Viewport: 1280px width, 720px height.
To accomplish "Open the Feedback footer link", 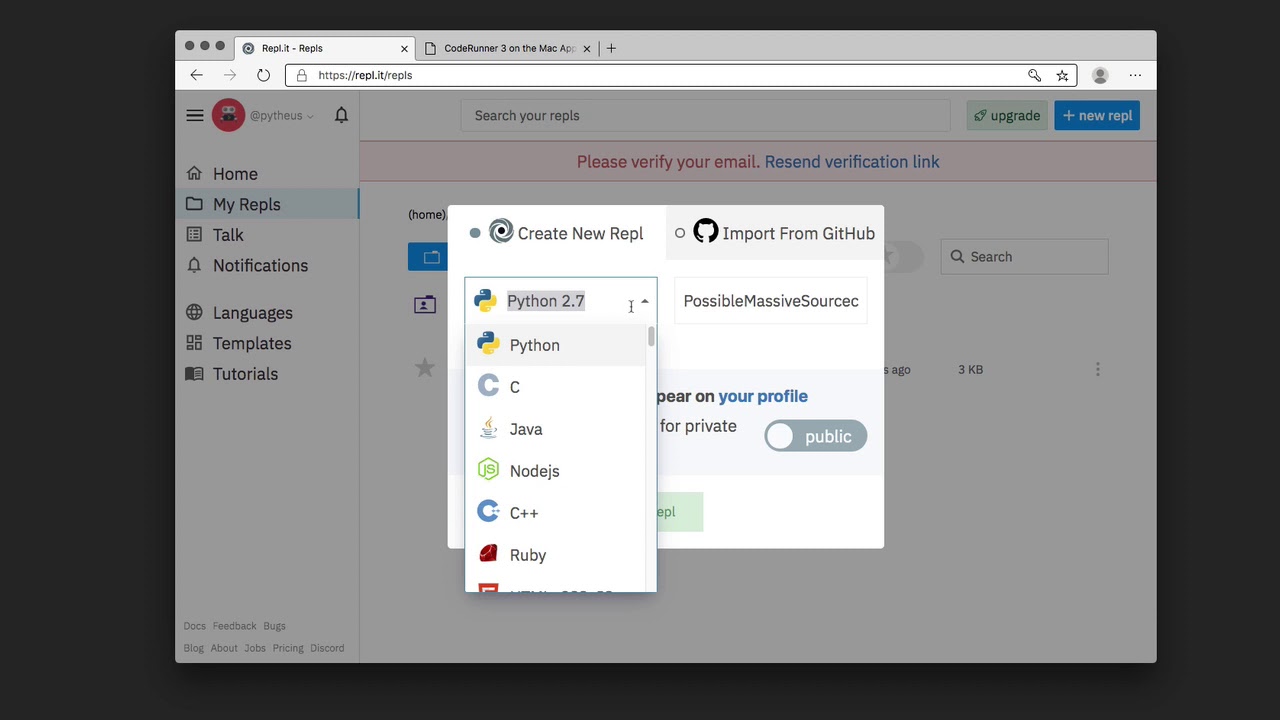I will pos(234,626).
